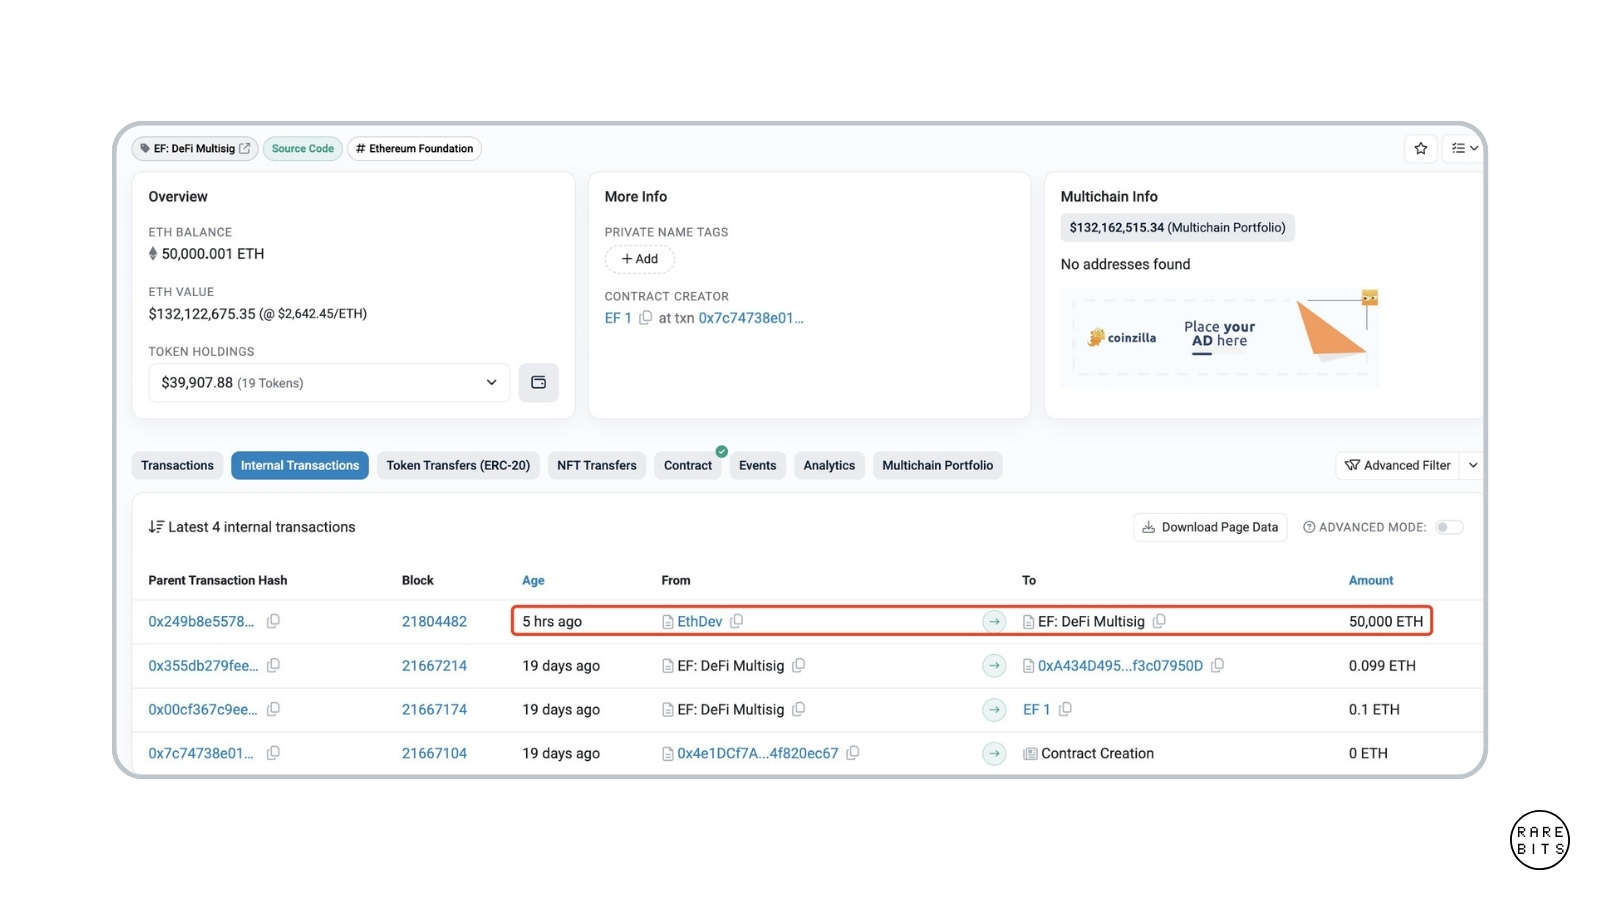This screenshot has width=1600, height=900.
Task: Click the Coinzilla ad banner
Action: pos(1220,337)
